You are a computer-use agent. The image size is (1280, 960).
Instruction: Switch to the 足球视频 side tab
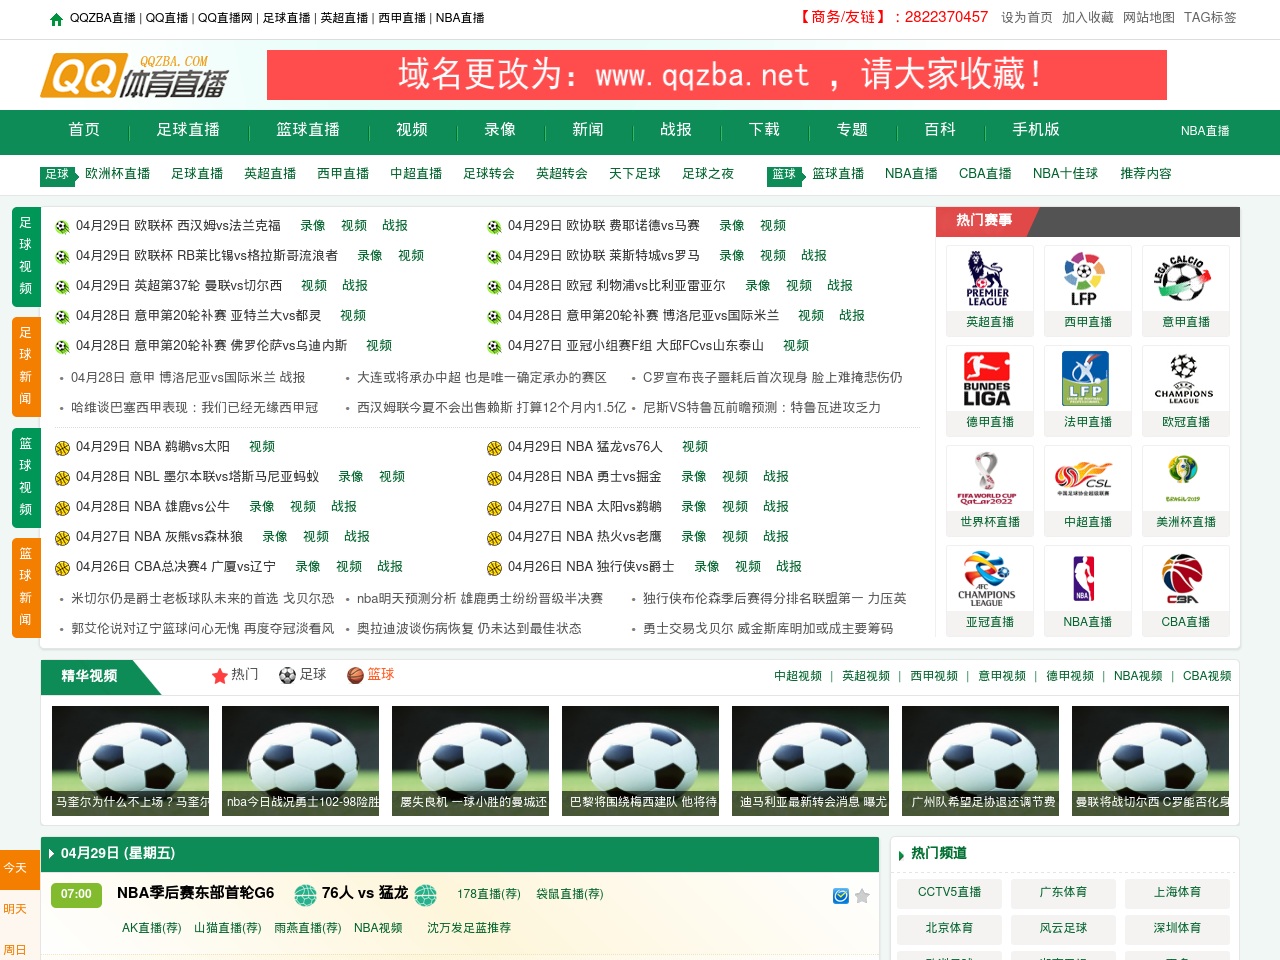pos(26,256)
